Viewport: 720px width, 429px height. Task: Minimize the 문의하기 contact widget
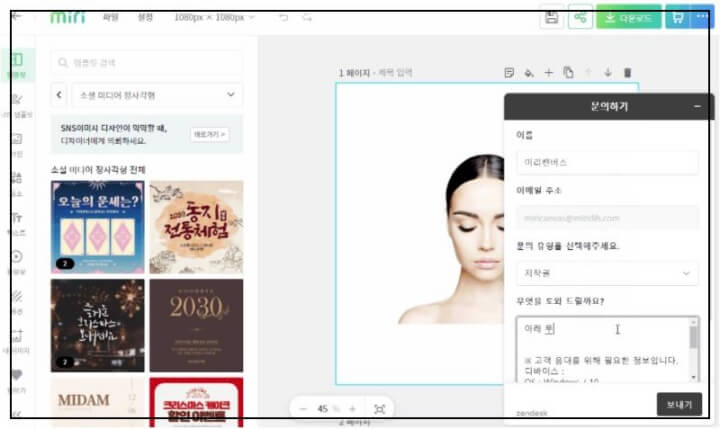698,107
